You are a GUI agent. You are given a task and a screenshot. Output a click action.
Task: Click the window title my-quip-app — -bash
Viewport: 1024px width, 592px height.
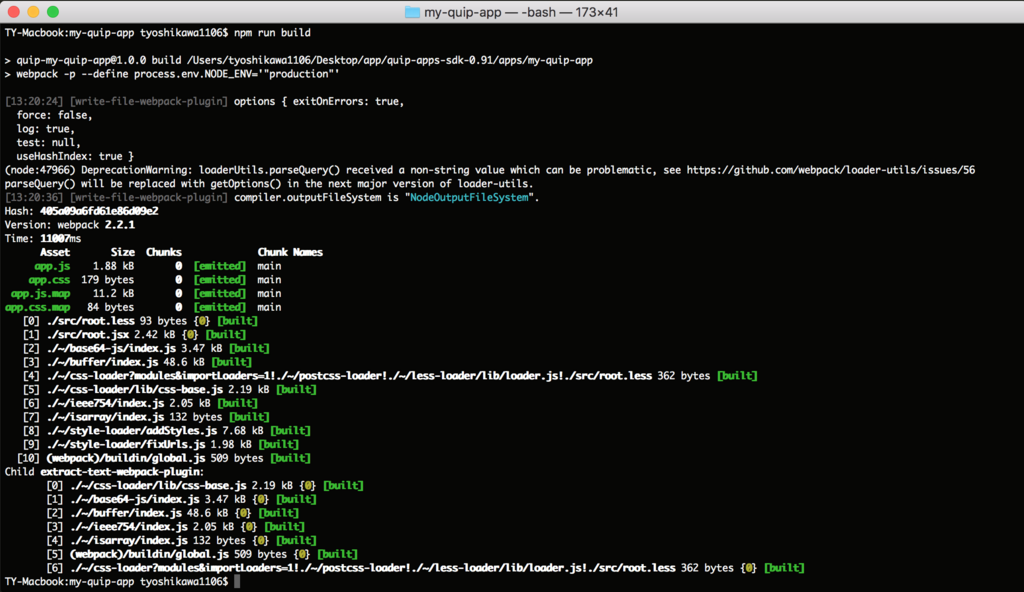coord(520,12)
